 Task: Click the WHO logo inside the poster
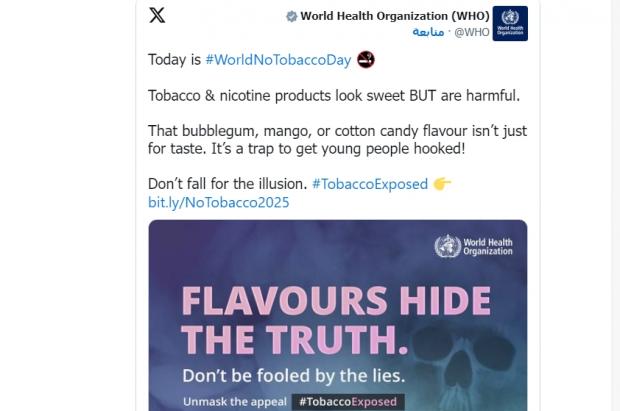point(473,246)
